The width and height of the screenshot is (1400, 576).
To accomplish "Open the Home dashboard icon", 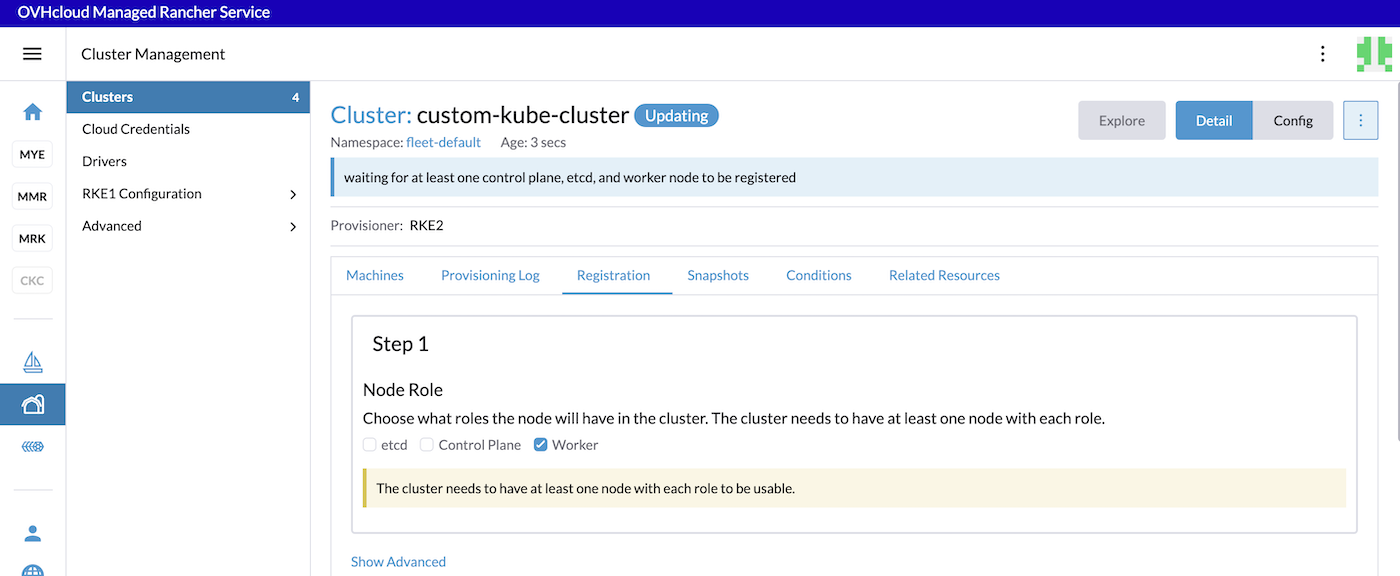I will pyautogui.click(x=32, y=113).
